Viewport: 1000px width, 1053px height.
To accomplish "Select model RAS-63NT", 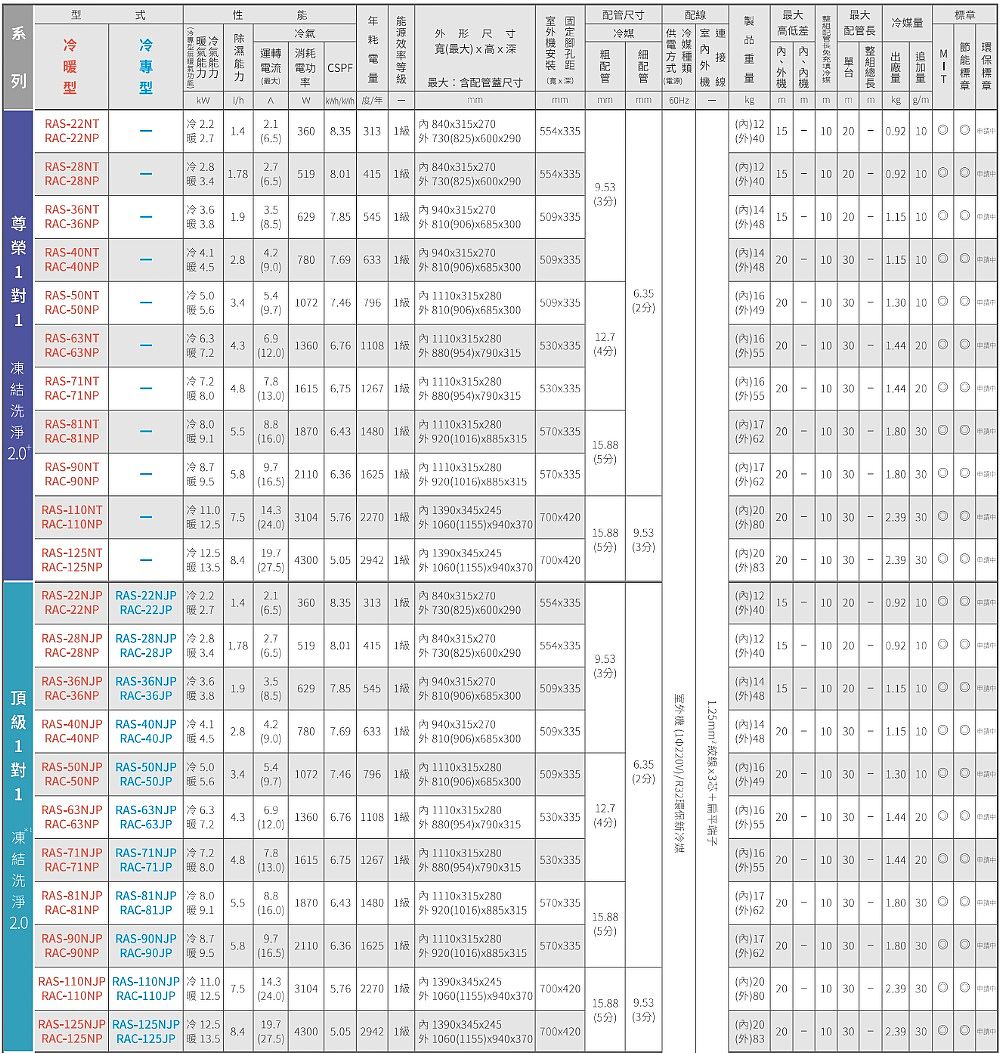I will [x=72, y=338].
